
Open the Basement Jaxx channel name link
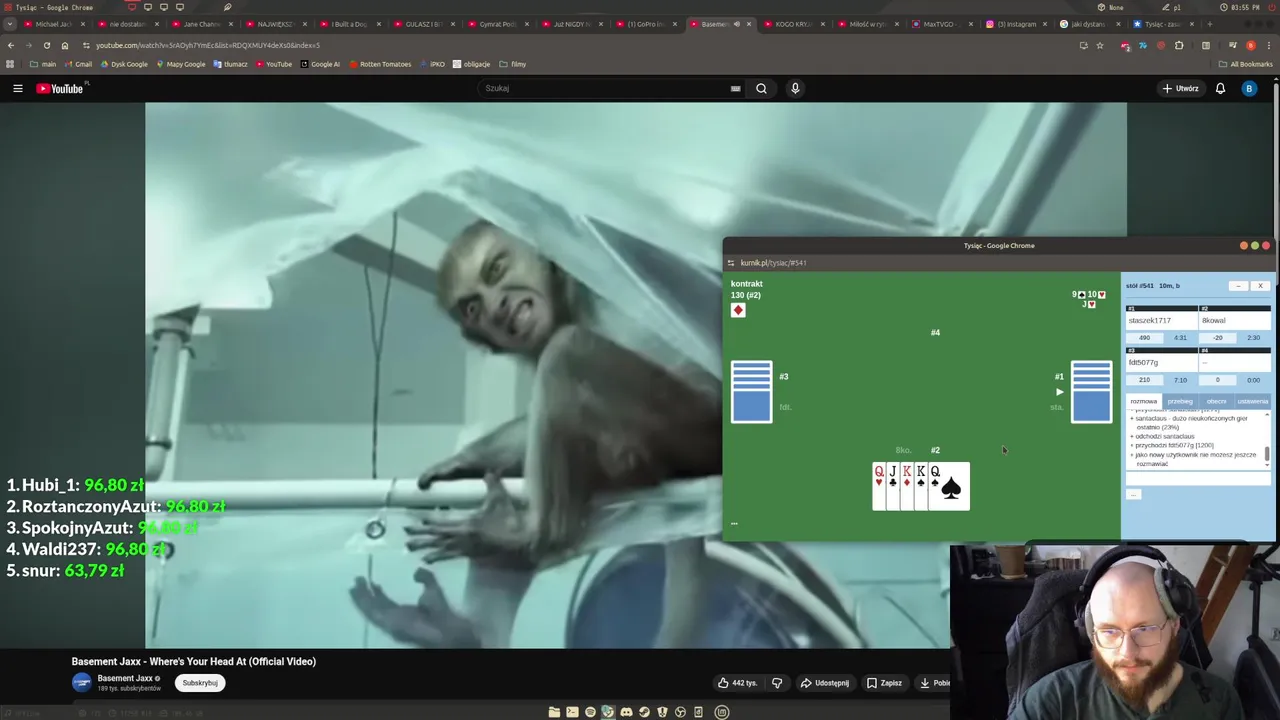click(x=125, y=678)
